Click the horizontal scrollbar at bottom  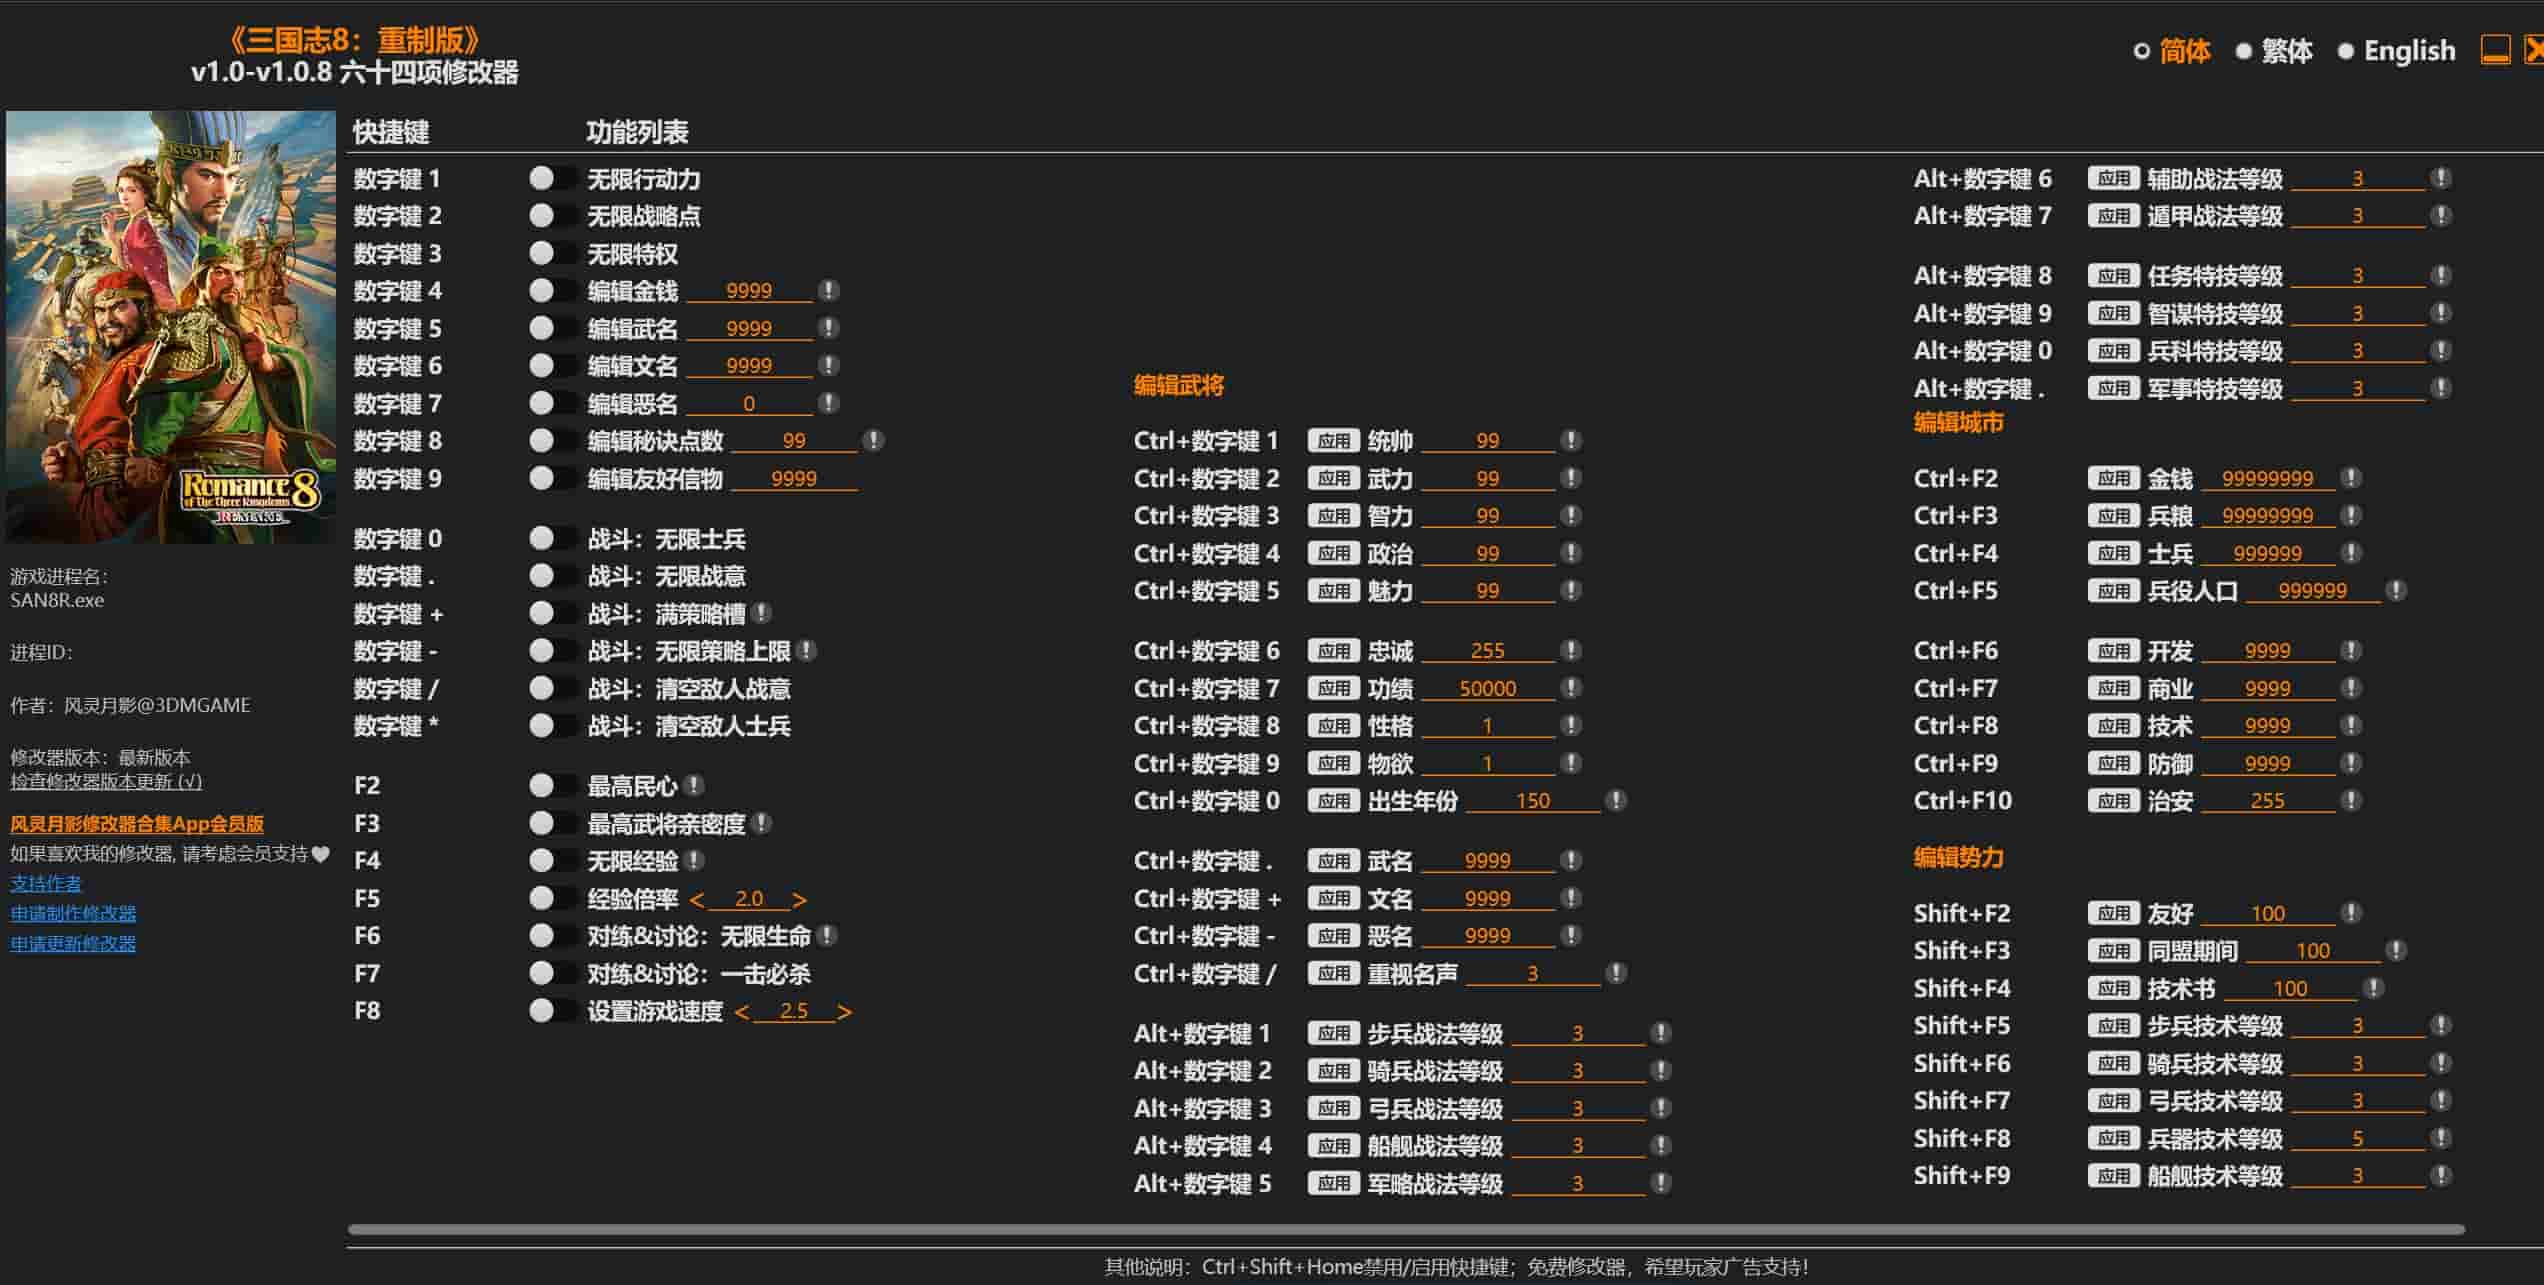[1405, 1229]
